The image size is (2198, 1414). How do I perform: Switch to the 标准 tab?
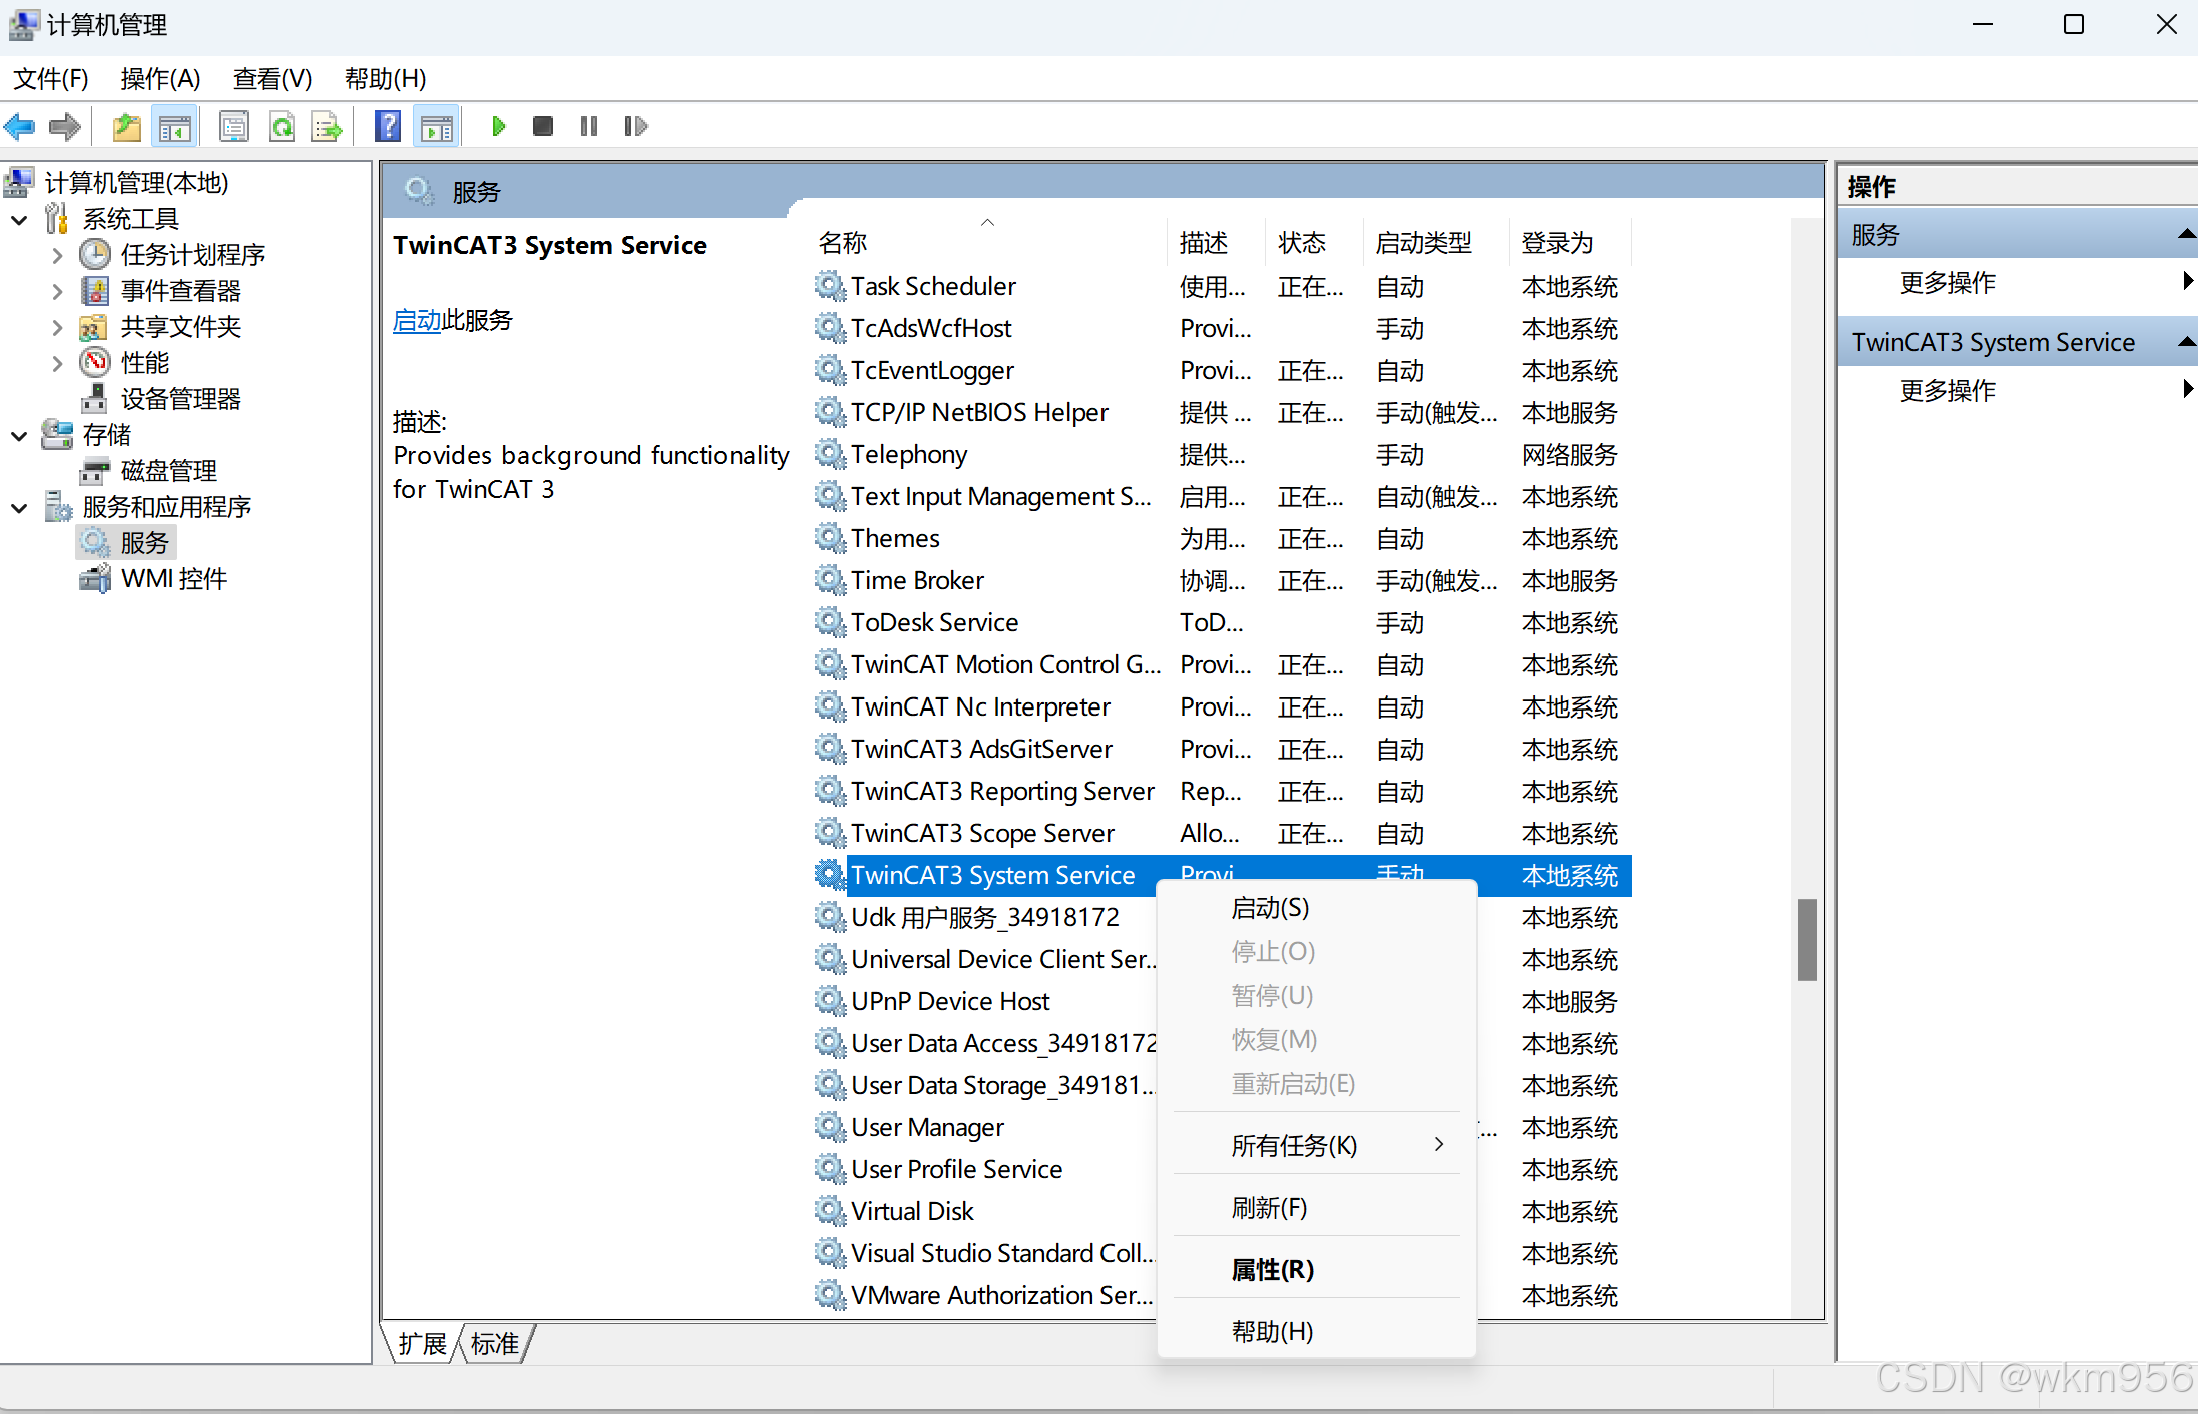[495, 1343]
